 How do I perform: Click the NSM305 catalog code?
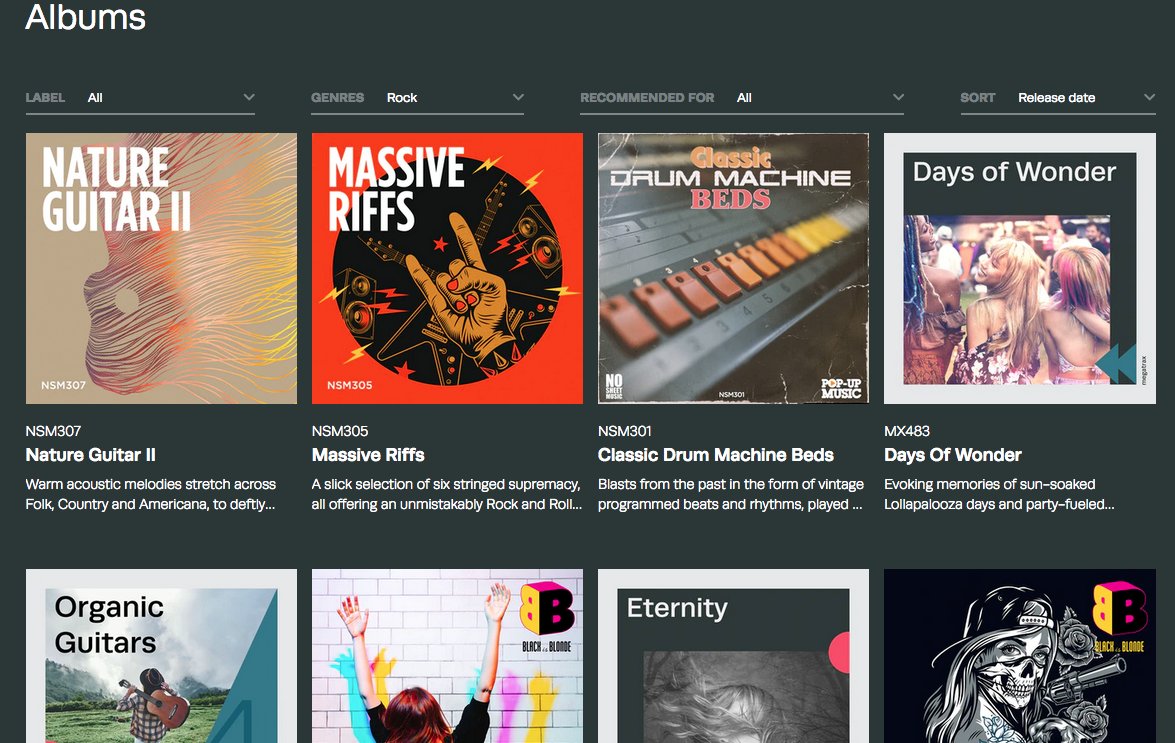tap(339, 431)
